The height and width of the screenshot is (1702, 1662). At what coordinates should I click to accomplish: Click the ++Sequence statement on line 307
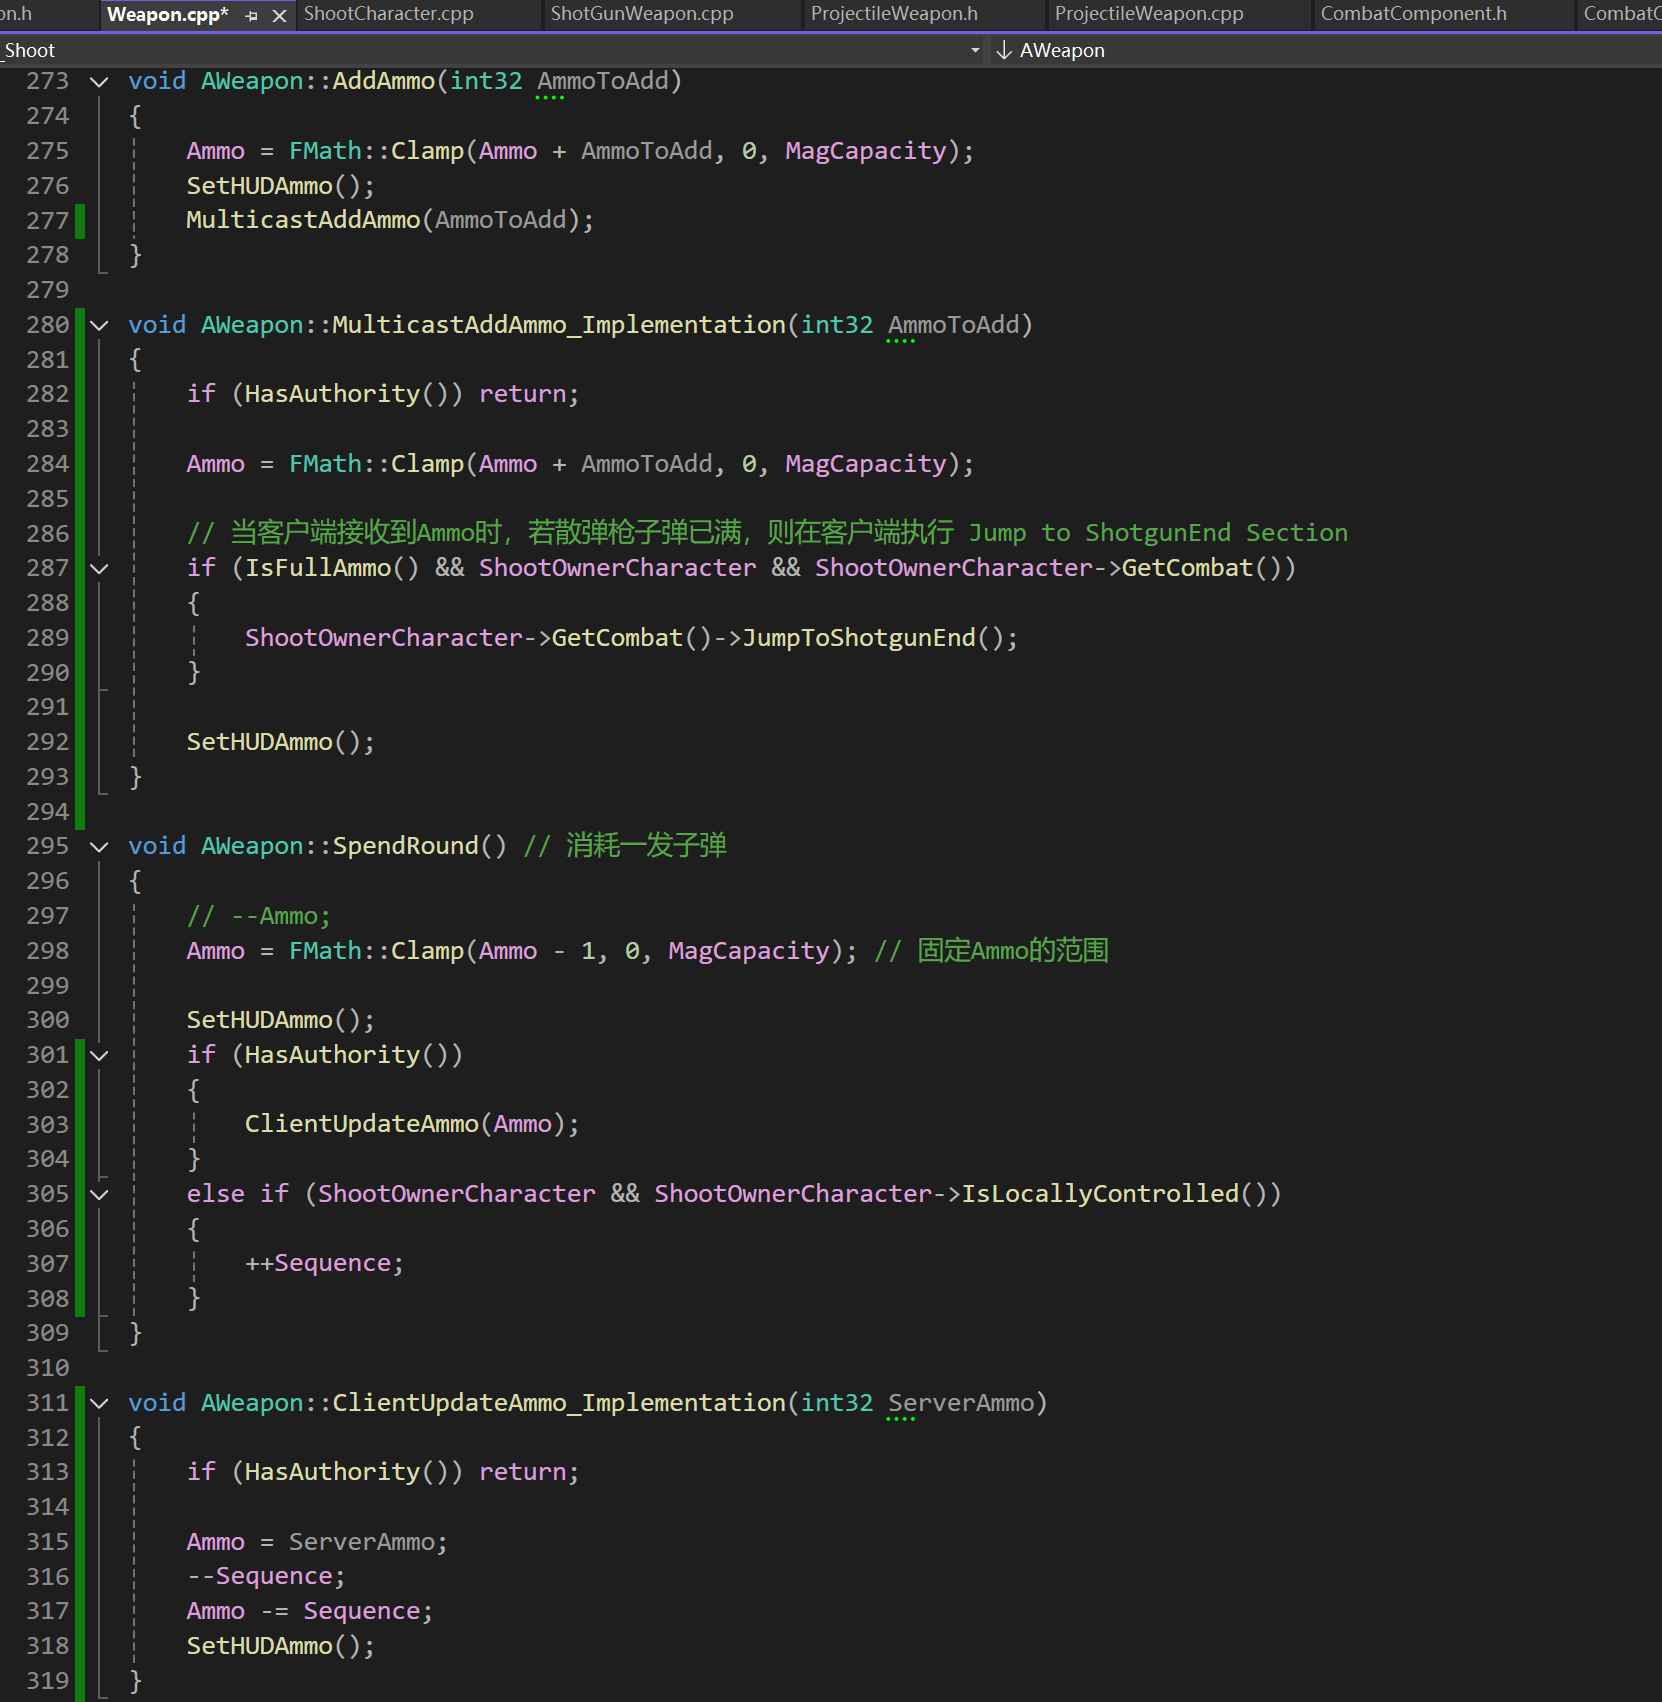pos(324,1264)
